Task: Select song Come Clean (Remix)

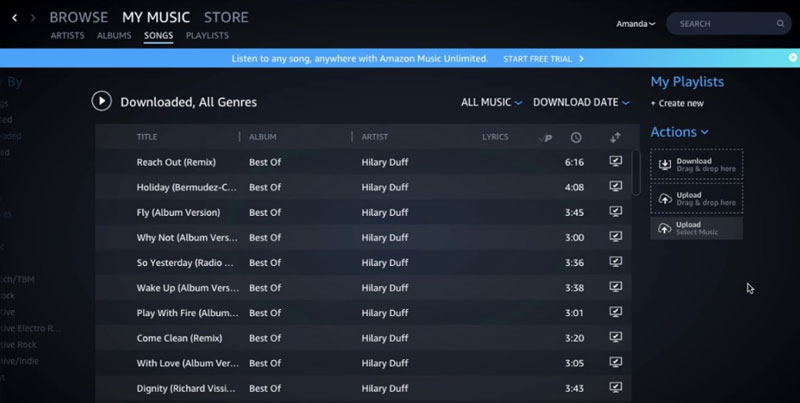Action: pyautogui.click(x=179, y=338)
